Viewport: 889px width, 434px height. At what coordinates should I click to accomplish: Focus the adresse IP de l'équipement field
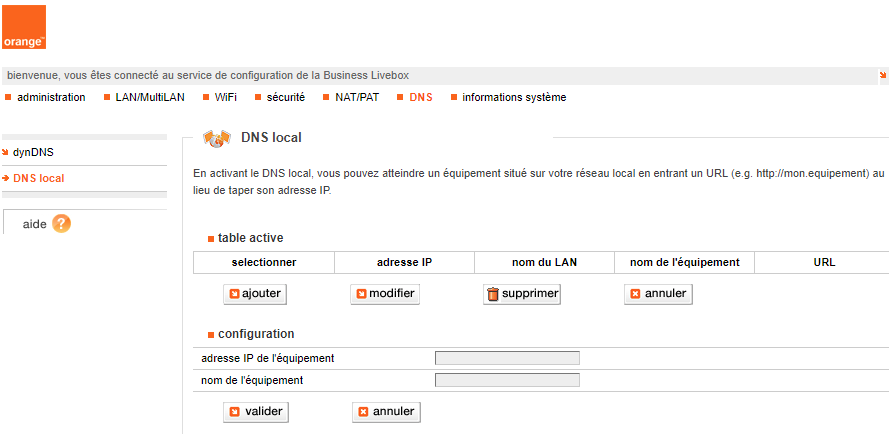(507, 358)
